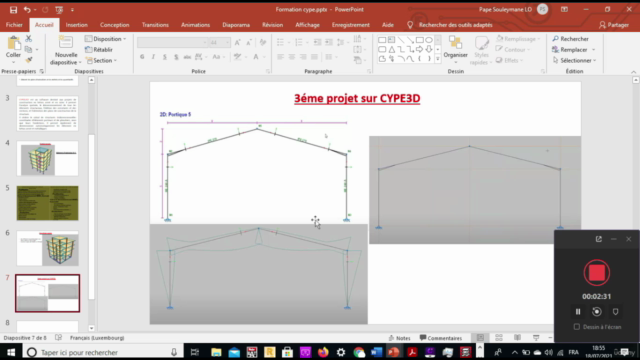Open the Sélectionner dropdown

(574, 60)
